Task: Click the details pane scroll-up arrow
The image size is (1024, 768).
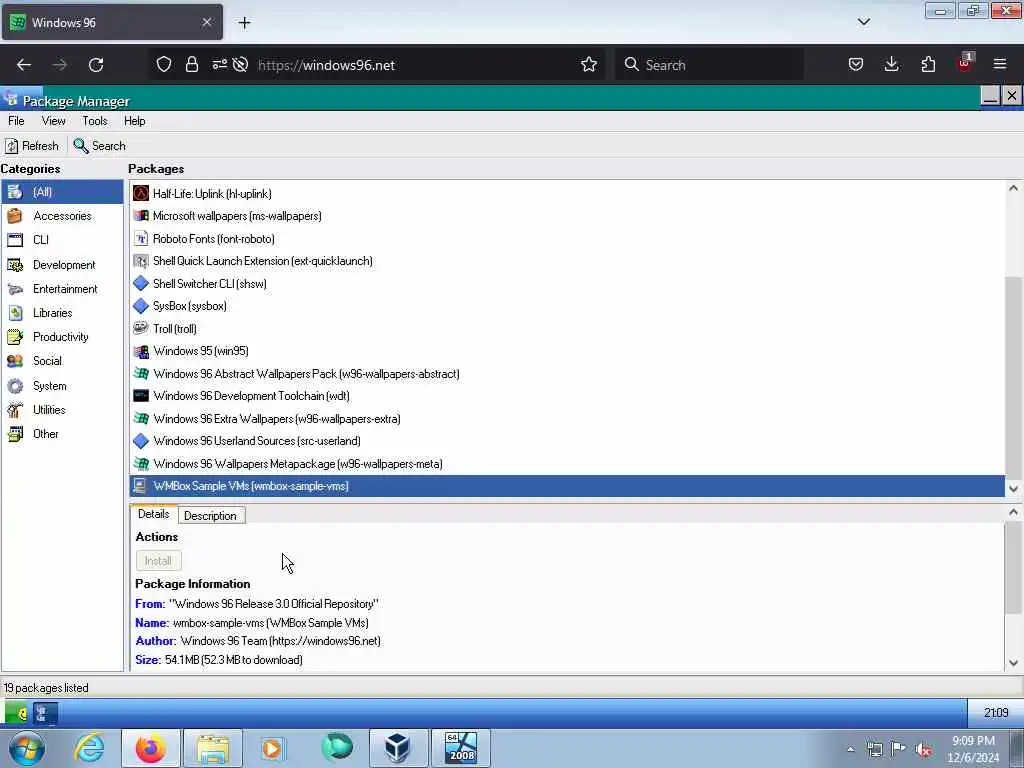Action: (x=1014, y=512)
